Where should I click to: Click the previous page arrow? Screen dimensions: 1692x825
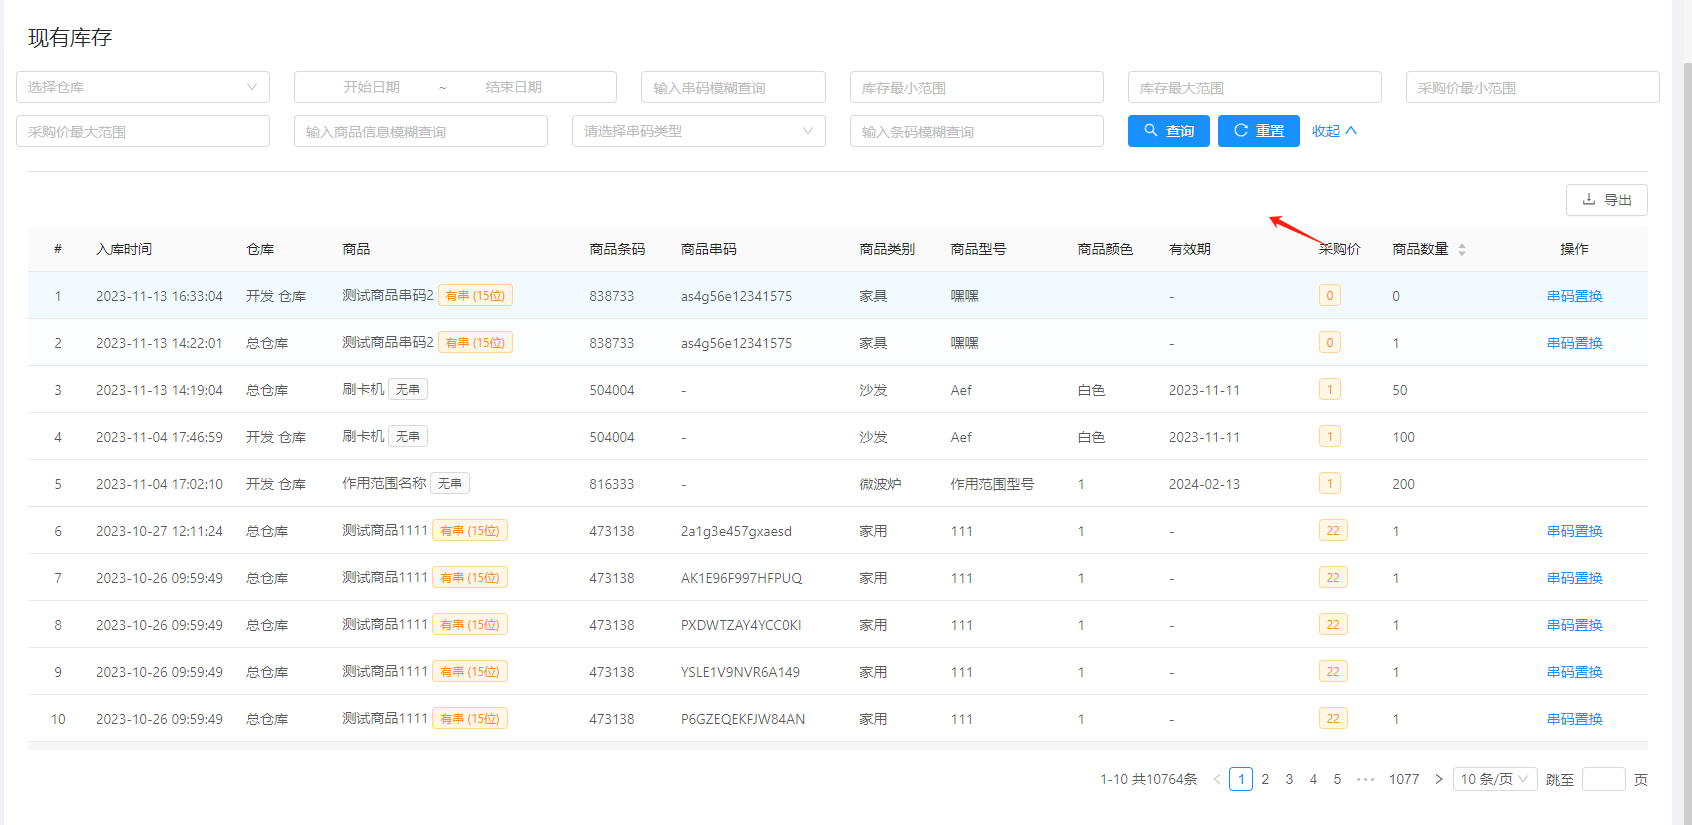click(x=1217, y=779)
